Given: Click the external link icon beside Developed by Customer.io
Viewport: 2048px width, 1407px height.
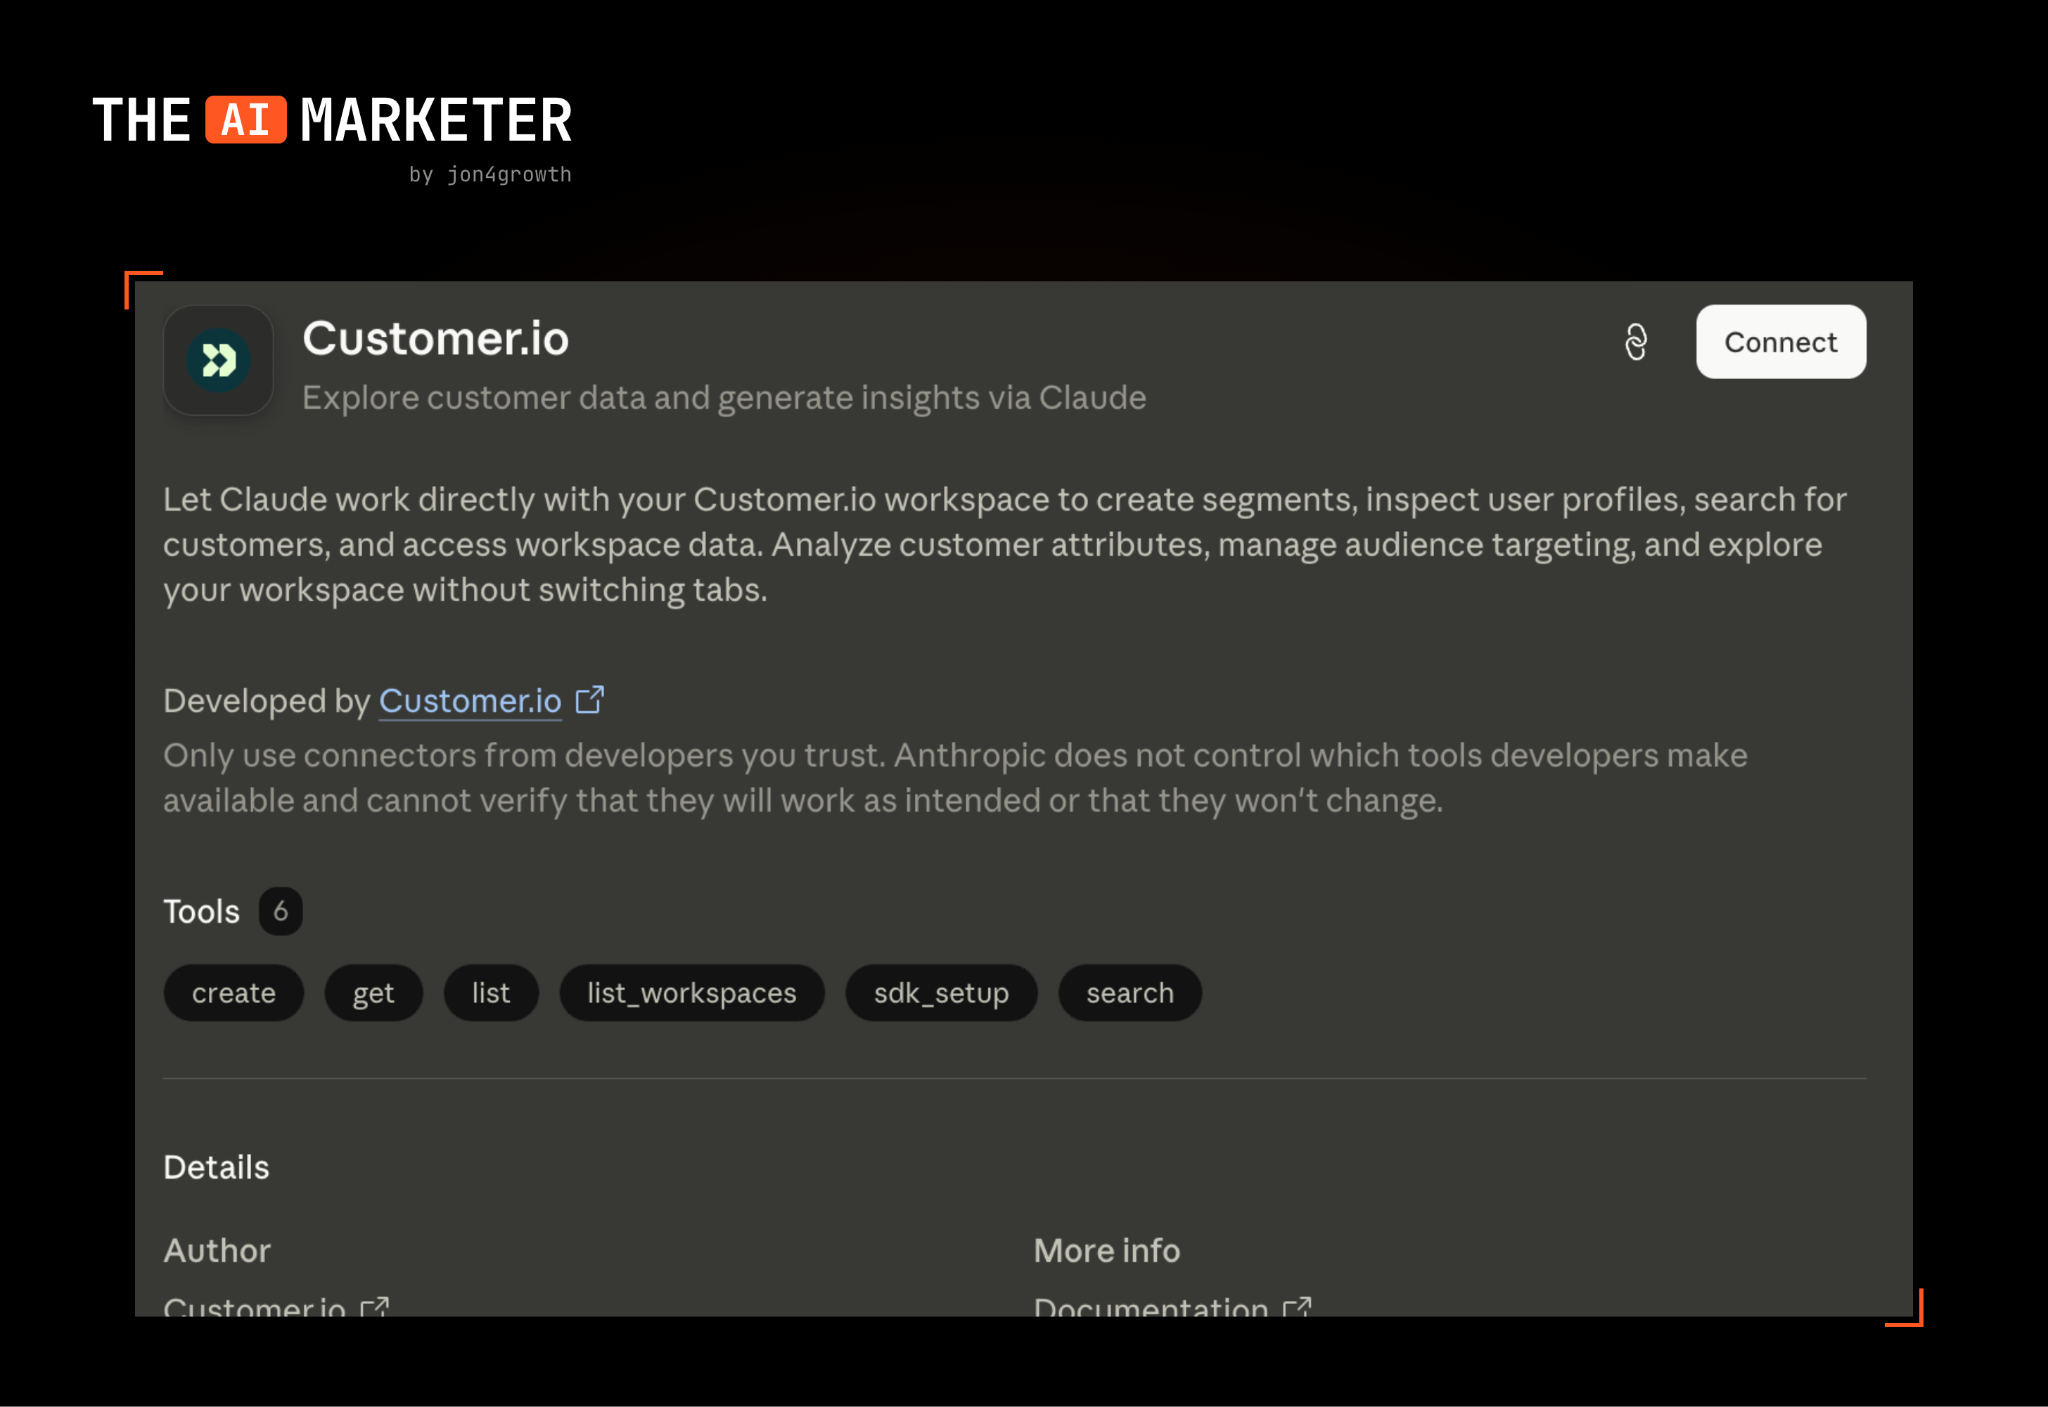Looking at the screenshot, I should 590,699.
